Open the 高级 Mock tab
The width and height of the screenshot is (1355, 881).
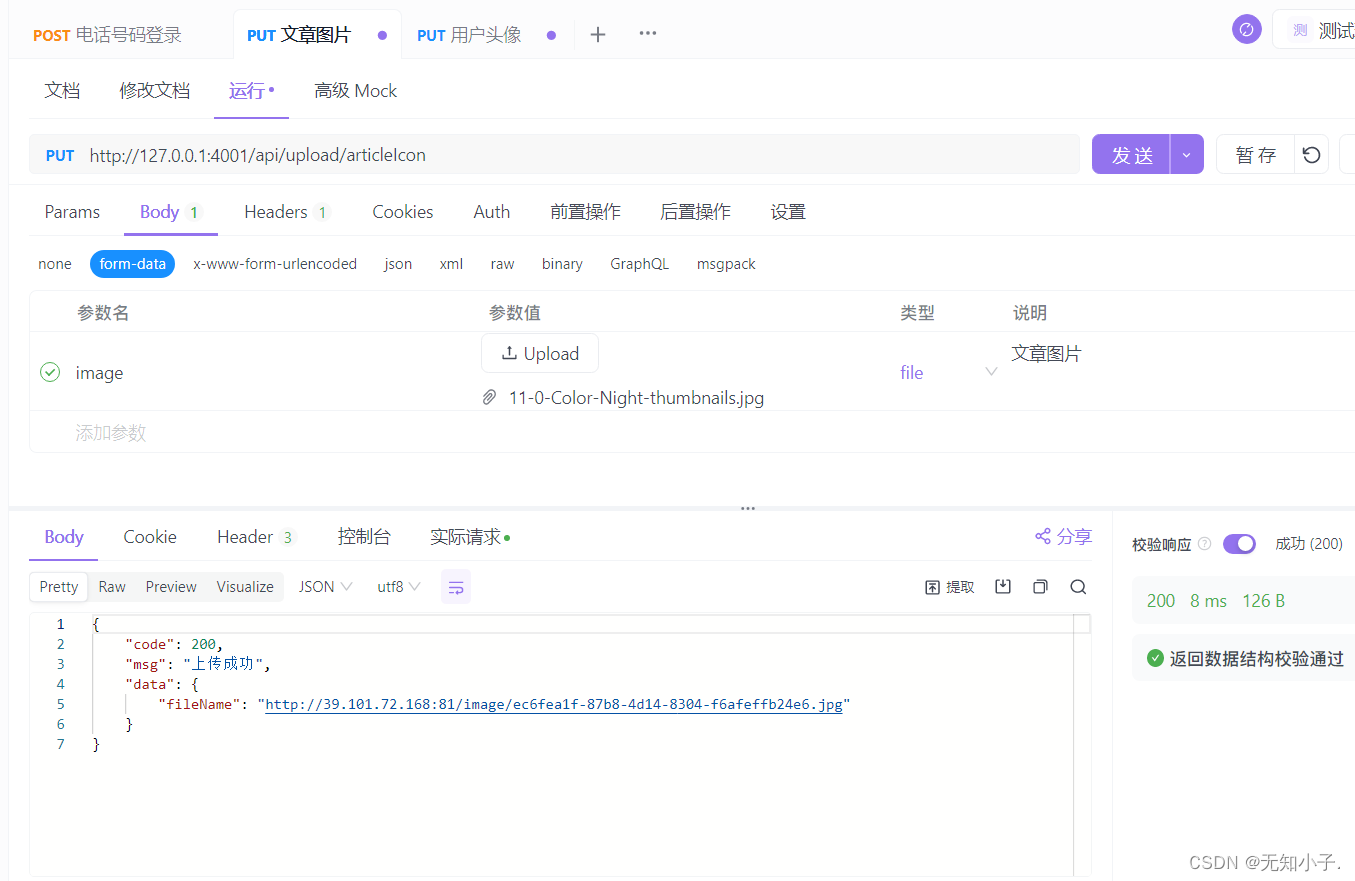355,91
